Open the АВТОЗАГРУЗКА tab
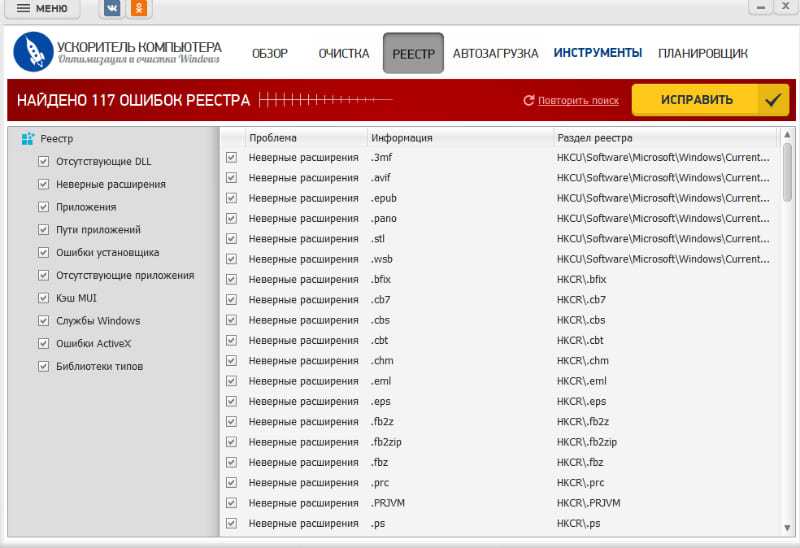The width and height of the screenshot is (800, 548). pos(495,54)
